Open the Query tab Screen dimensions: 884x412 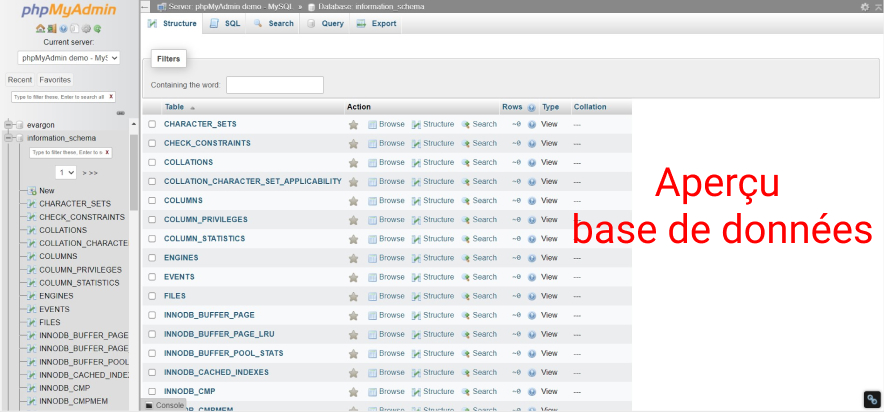[325, 24]
